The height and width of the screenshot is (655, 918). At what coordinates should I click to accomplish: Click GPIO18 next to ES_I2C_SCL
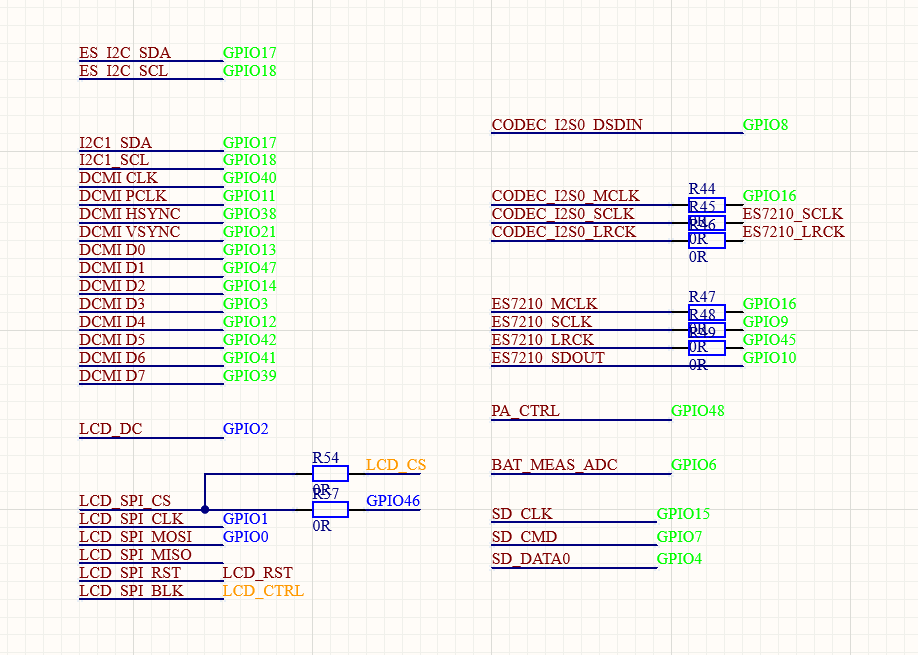point(249,71)
